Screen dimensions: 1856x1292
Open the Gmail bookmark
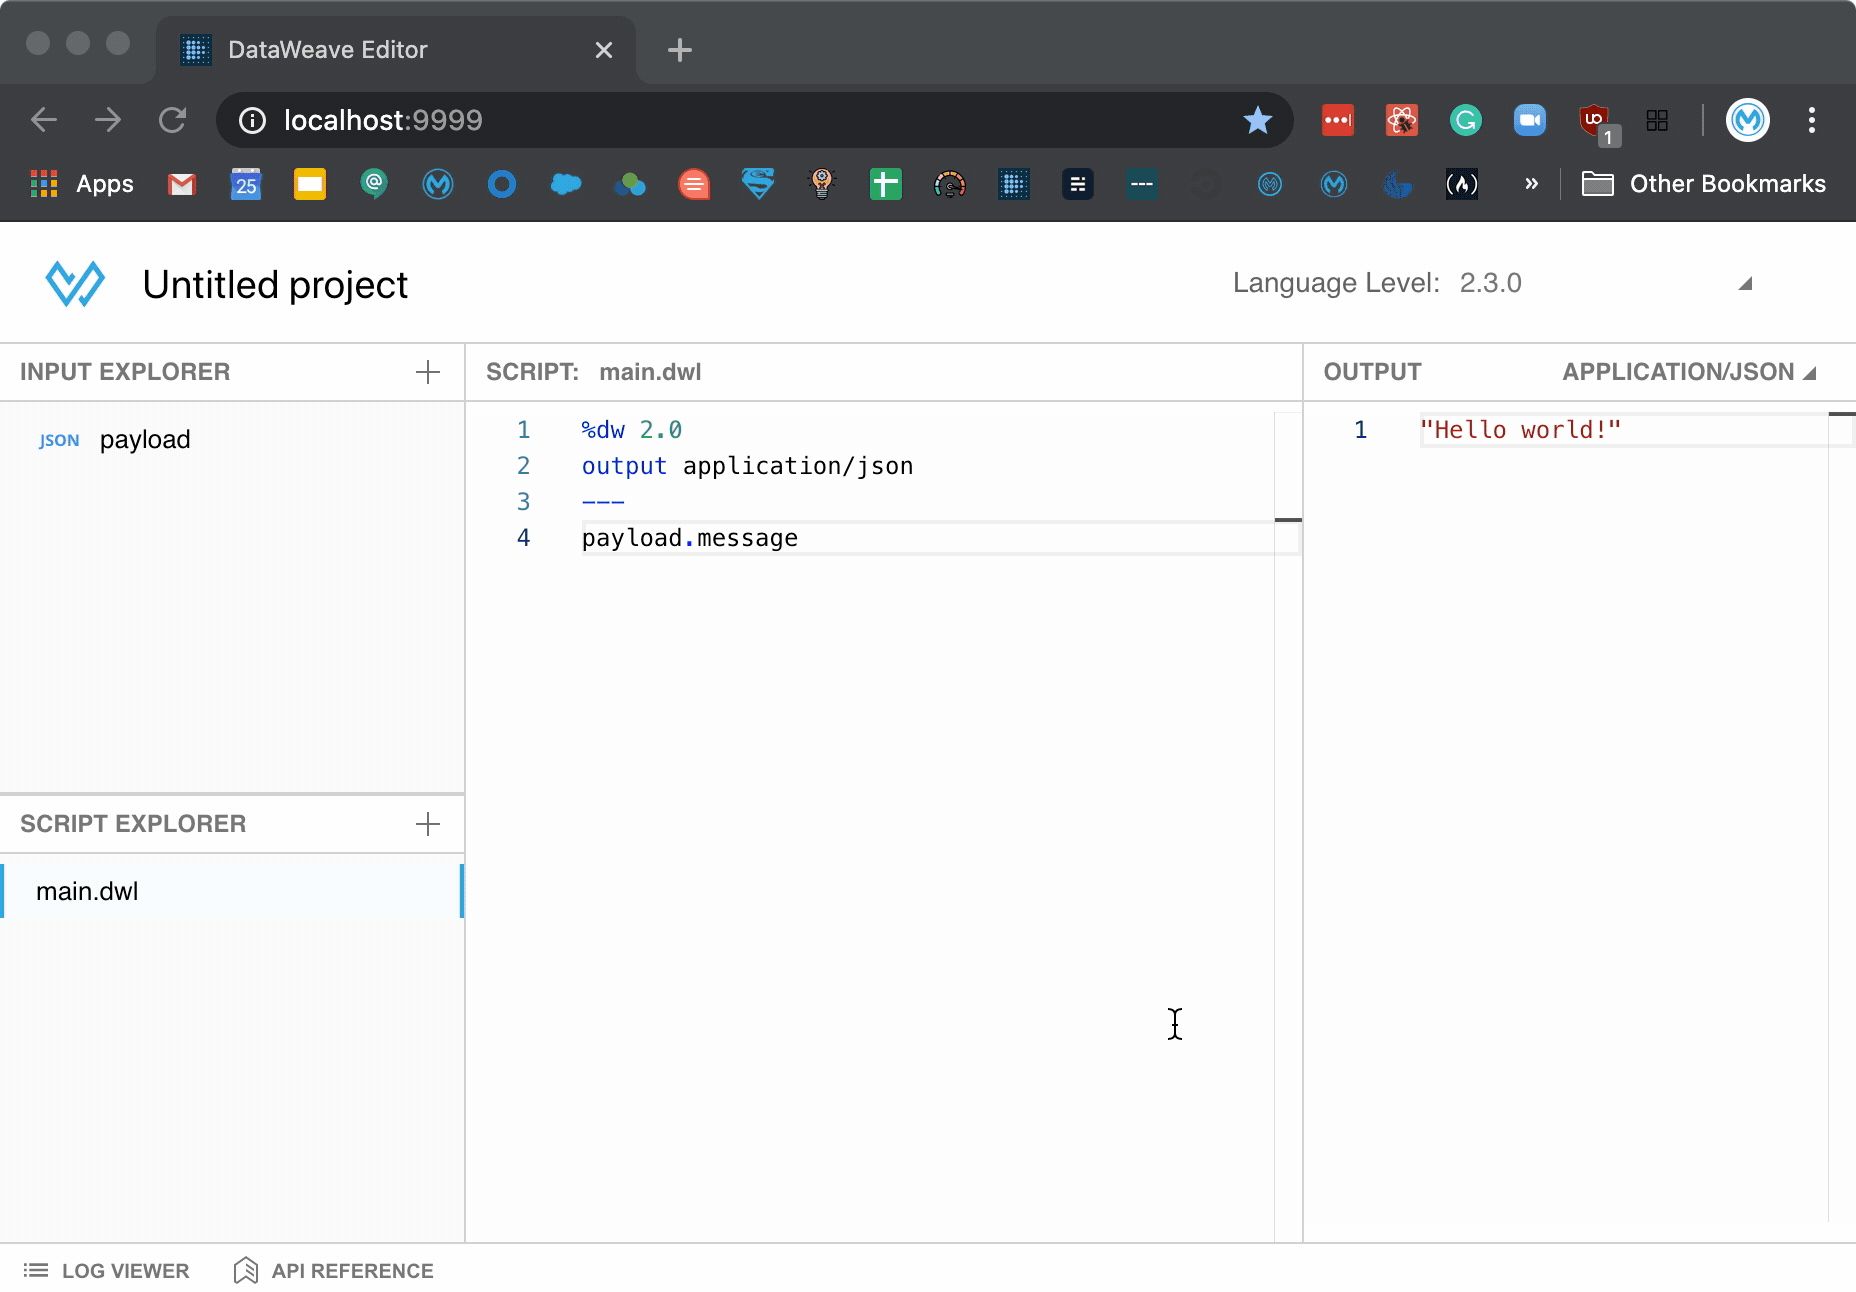pos(181,184)
